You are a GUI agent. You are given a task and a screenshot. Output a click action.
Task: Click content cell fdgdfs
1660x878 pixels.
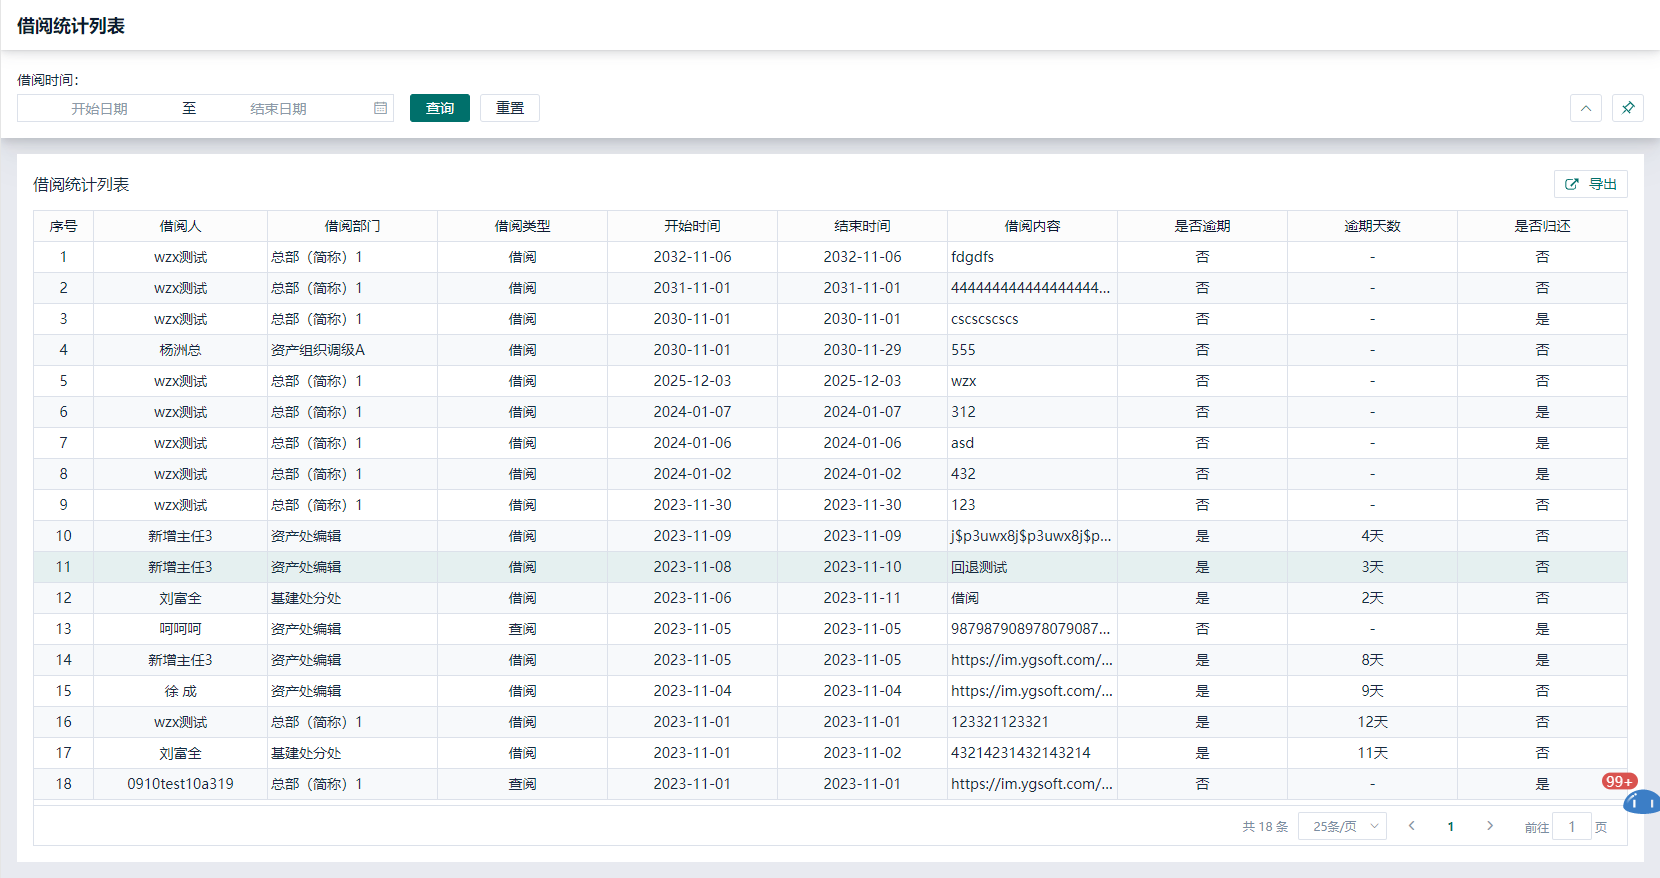1032,257
